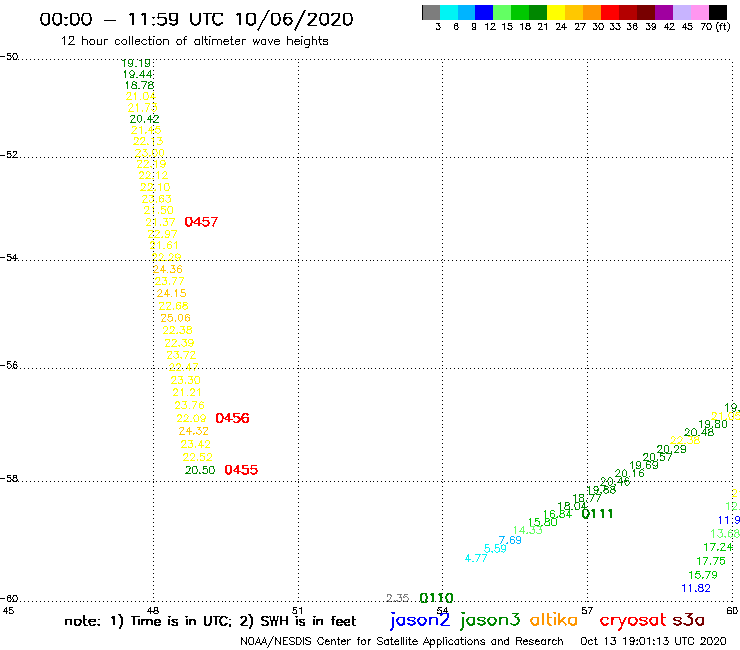Viewport: 740px width, 650px height.
Task: Click latitude axis label -52
Action: point(9,155)
